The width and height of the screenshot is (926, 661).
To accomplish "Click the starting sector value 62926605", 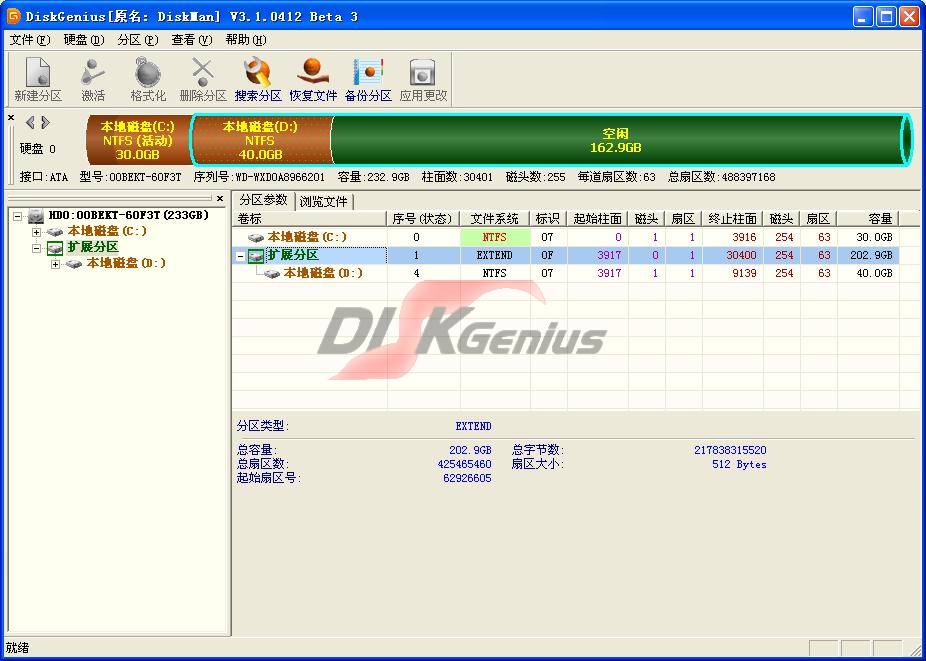I will [x=467, y=478].
